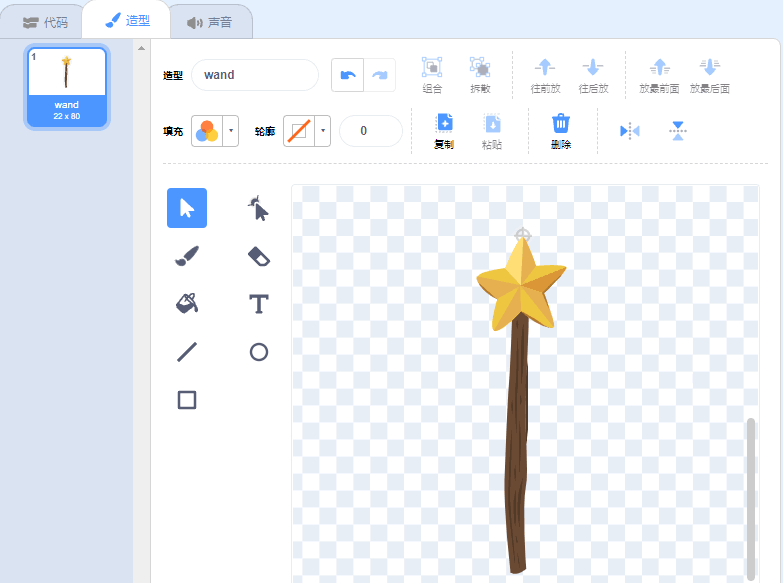Click the 复制 copy button
Screen dimensions: 783x583
pyautogui.click(x=444, y=131)
